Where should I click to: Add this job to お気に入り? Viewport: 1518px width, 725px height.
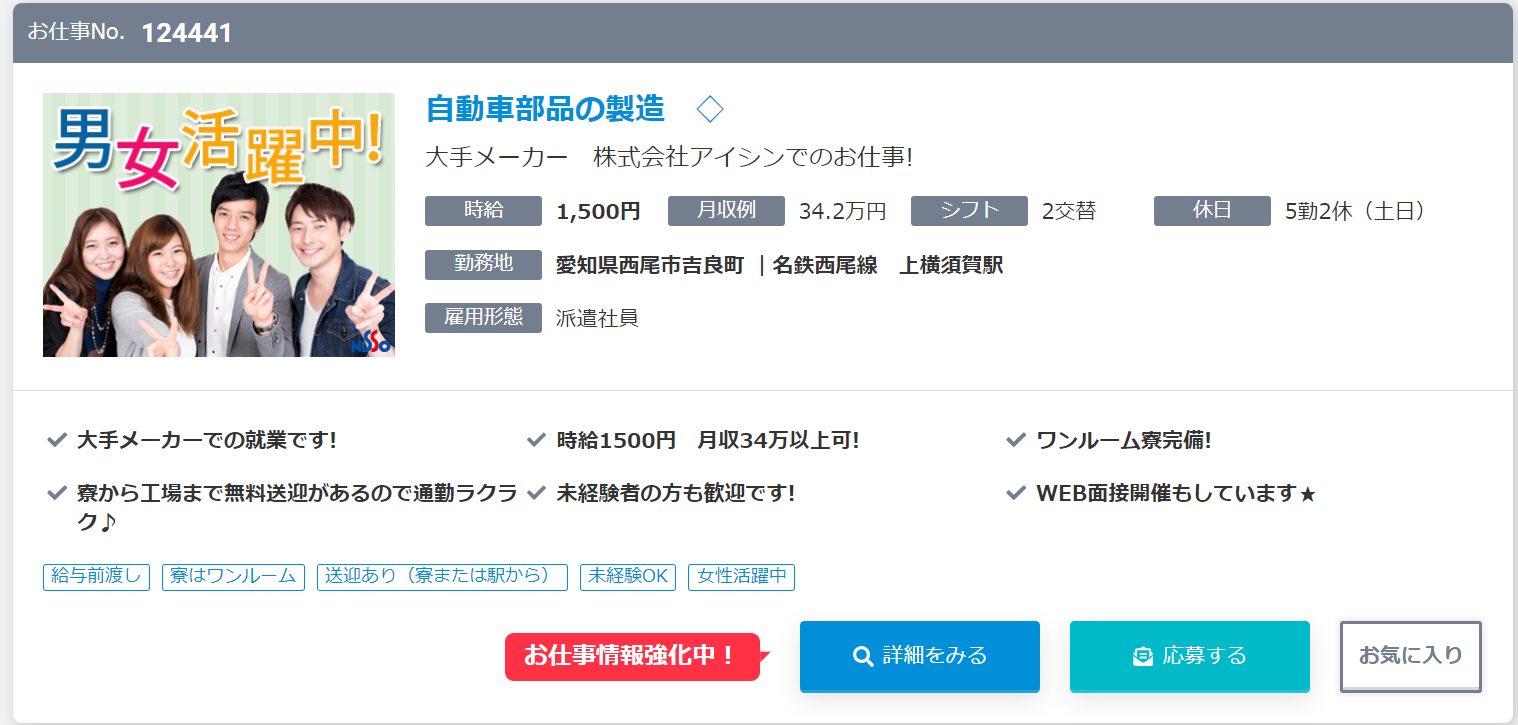click(x=1410, y=656)
